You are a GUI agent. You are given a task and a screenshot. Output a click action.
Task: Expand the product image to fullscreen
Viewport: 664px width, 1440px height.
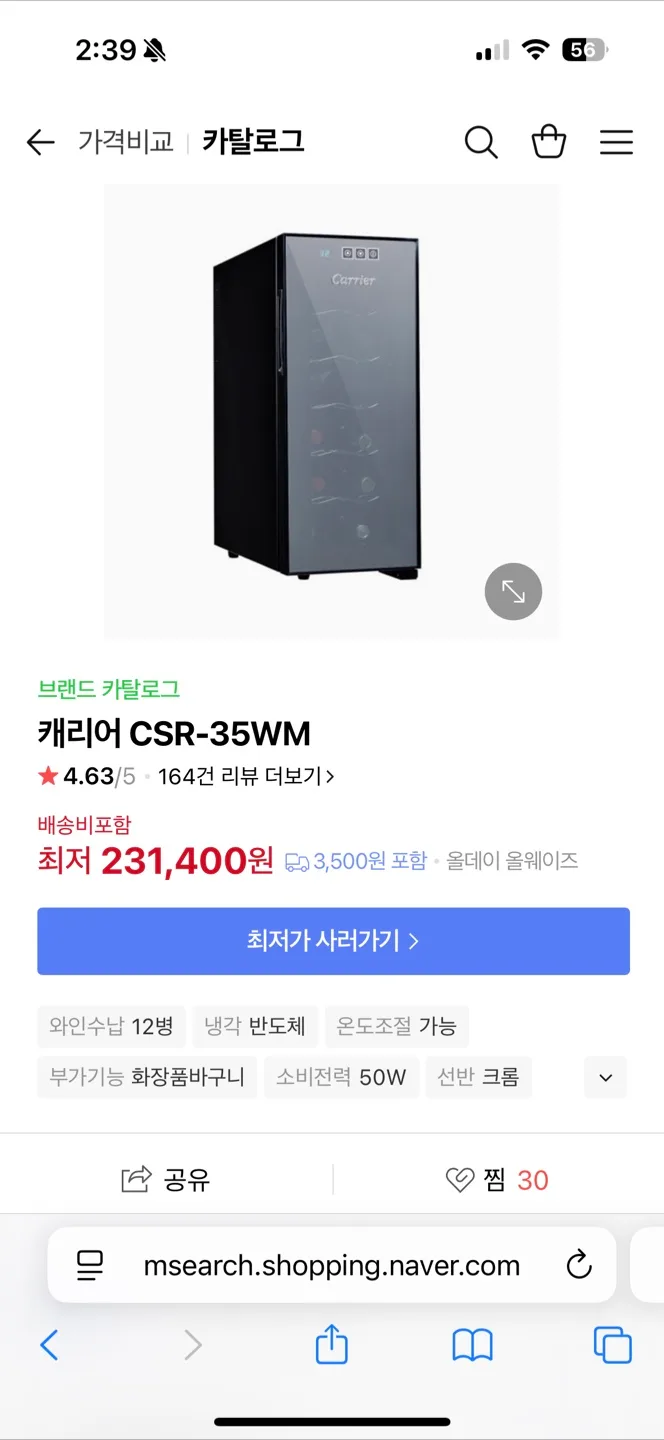(513, 592)
